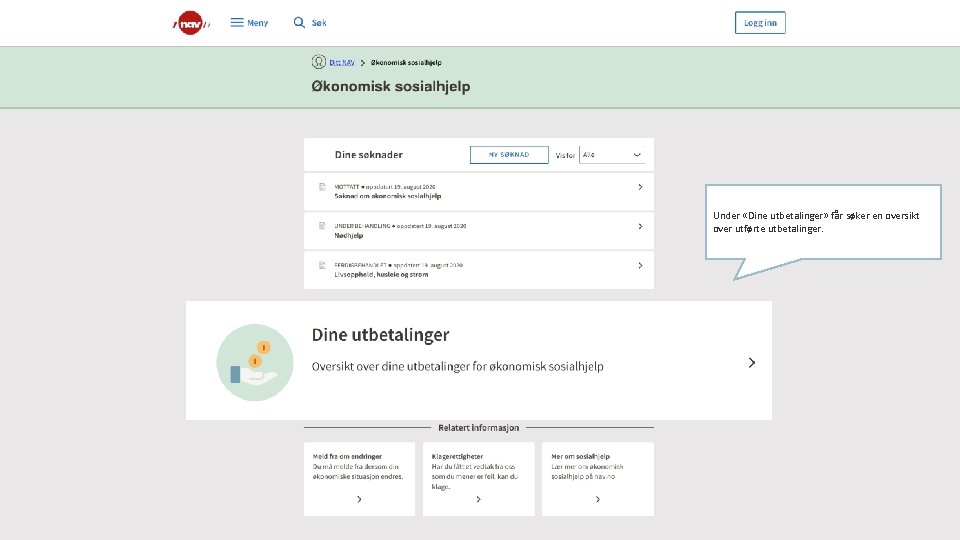Start a new application with NY SØKNAD
960x540 pixels.
click(509, 155)
